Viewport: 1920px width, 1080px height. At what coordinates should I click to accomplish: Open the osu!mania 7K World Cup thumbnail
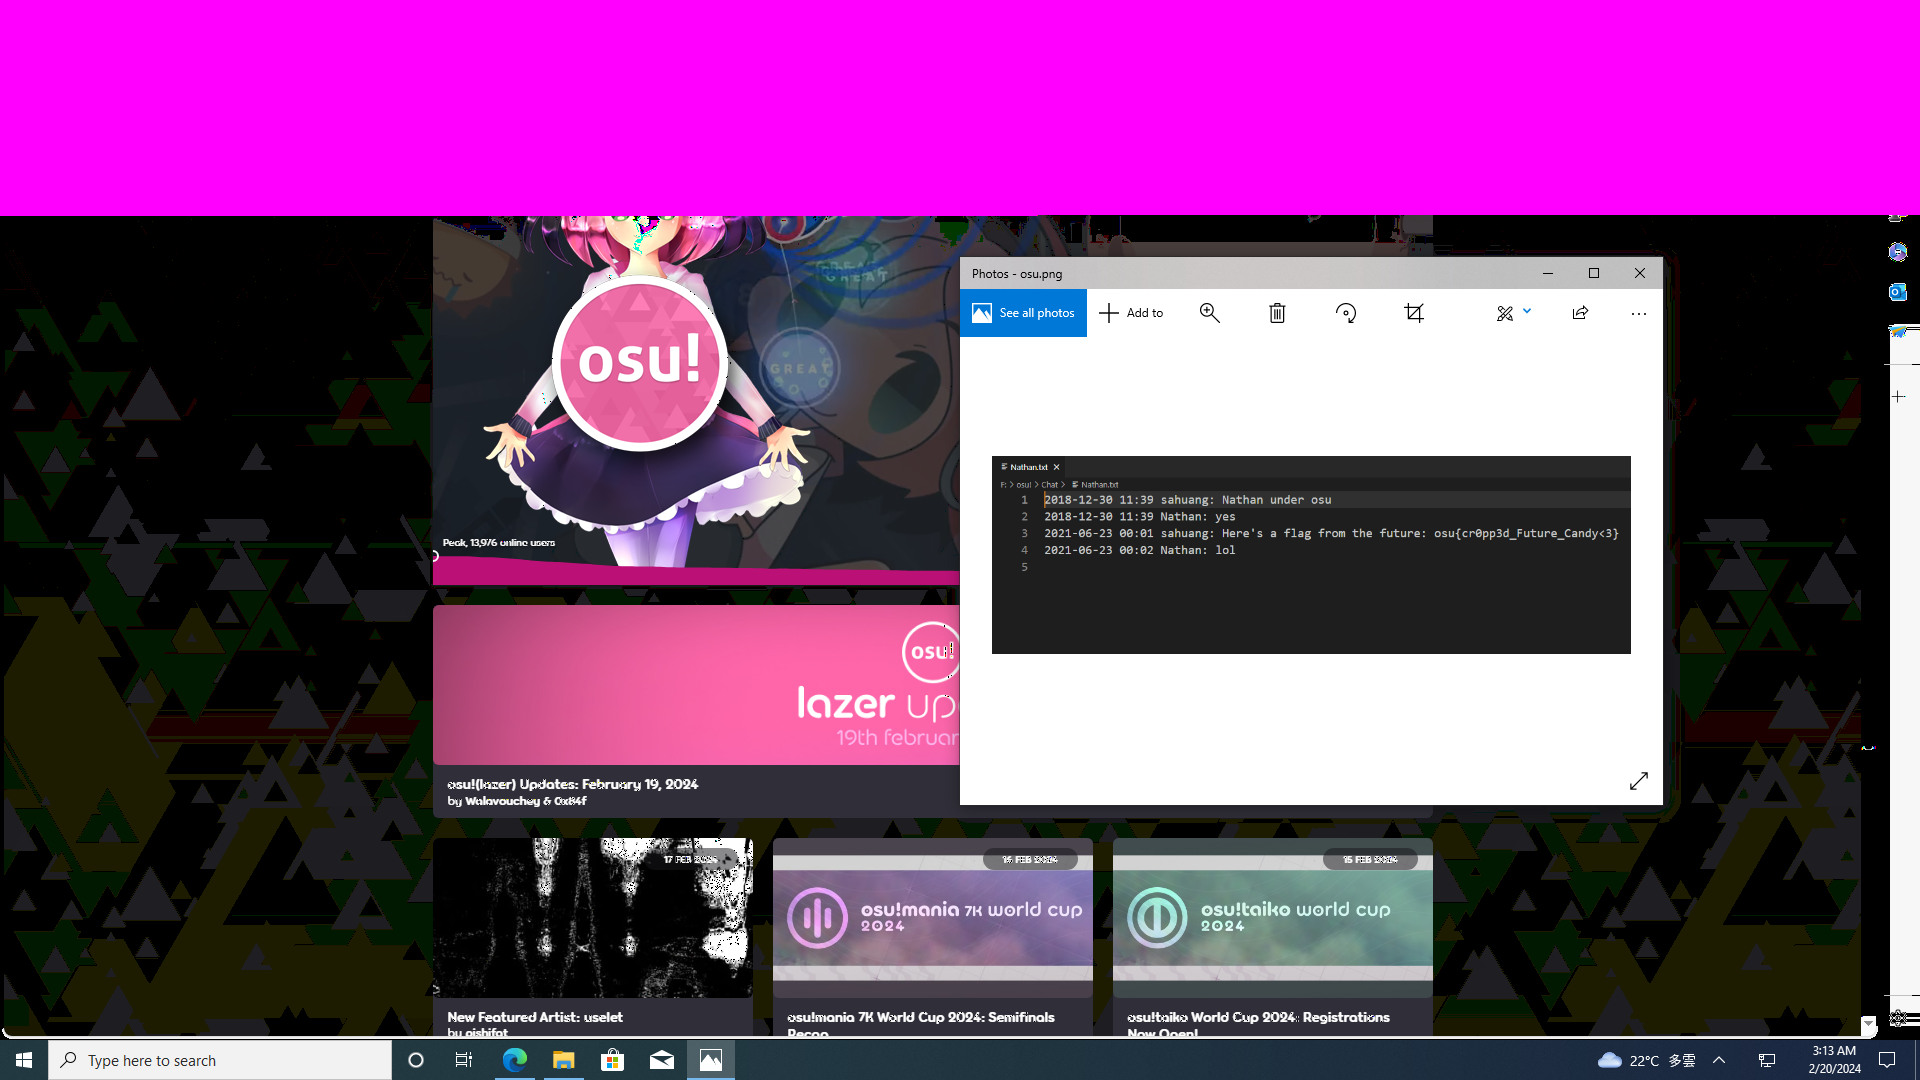click(932, 917)
